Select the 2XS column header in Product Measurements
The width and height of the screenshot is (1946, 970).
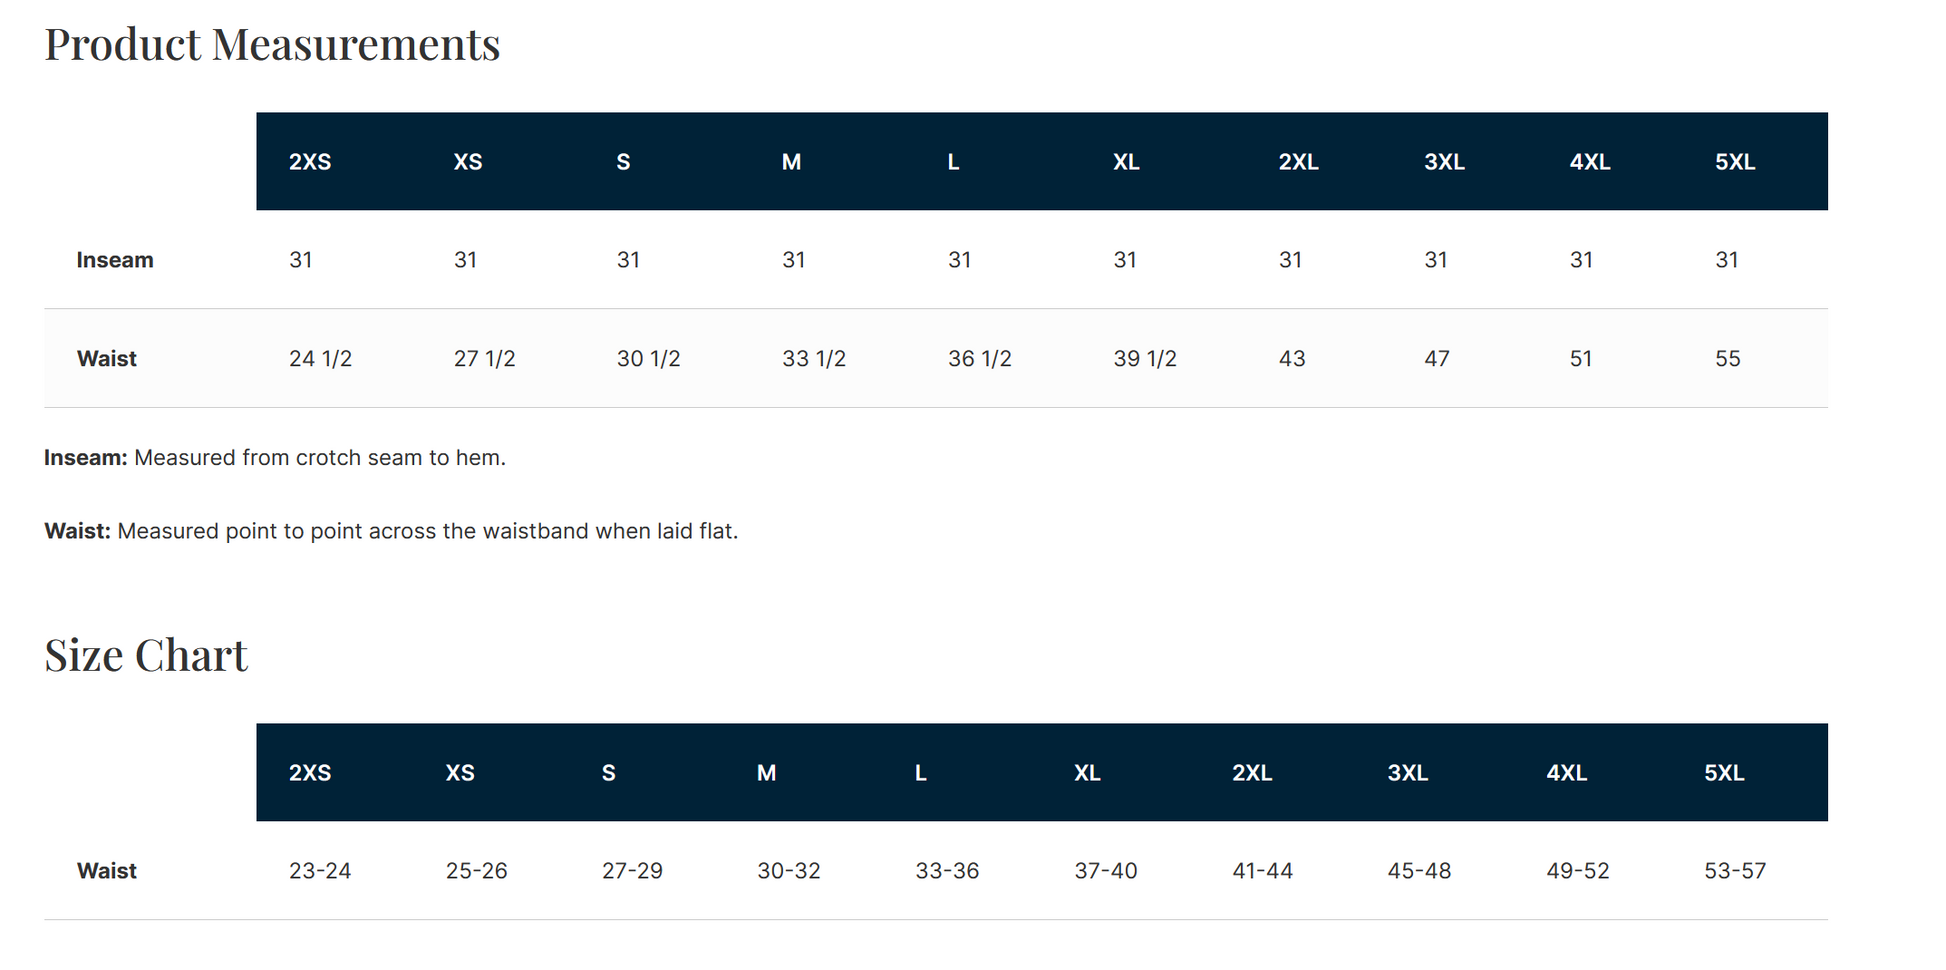[310, 162]
